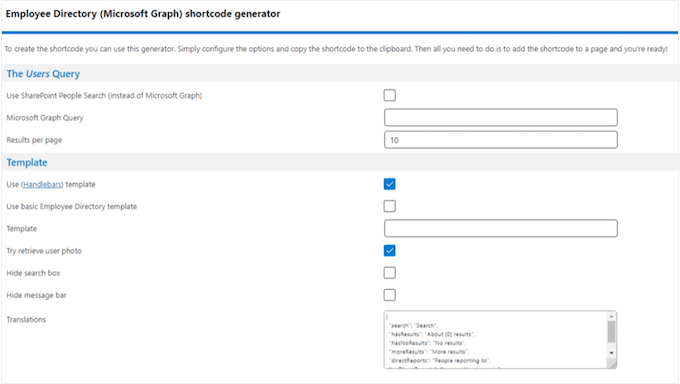680x384 pixels.
Task: Click the Translations label
Action: (x=26, y=319)
